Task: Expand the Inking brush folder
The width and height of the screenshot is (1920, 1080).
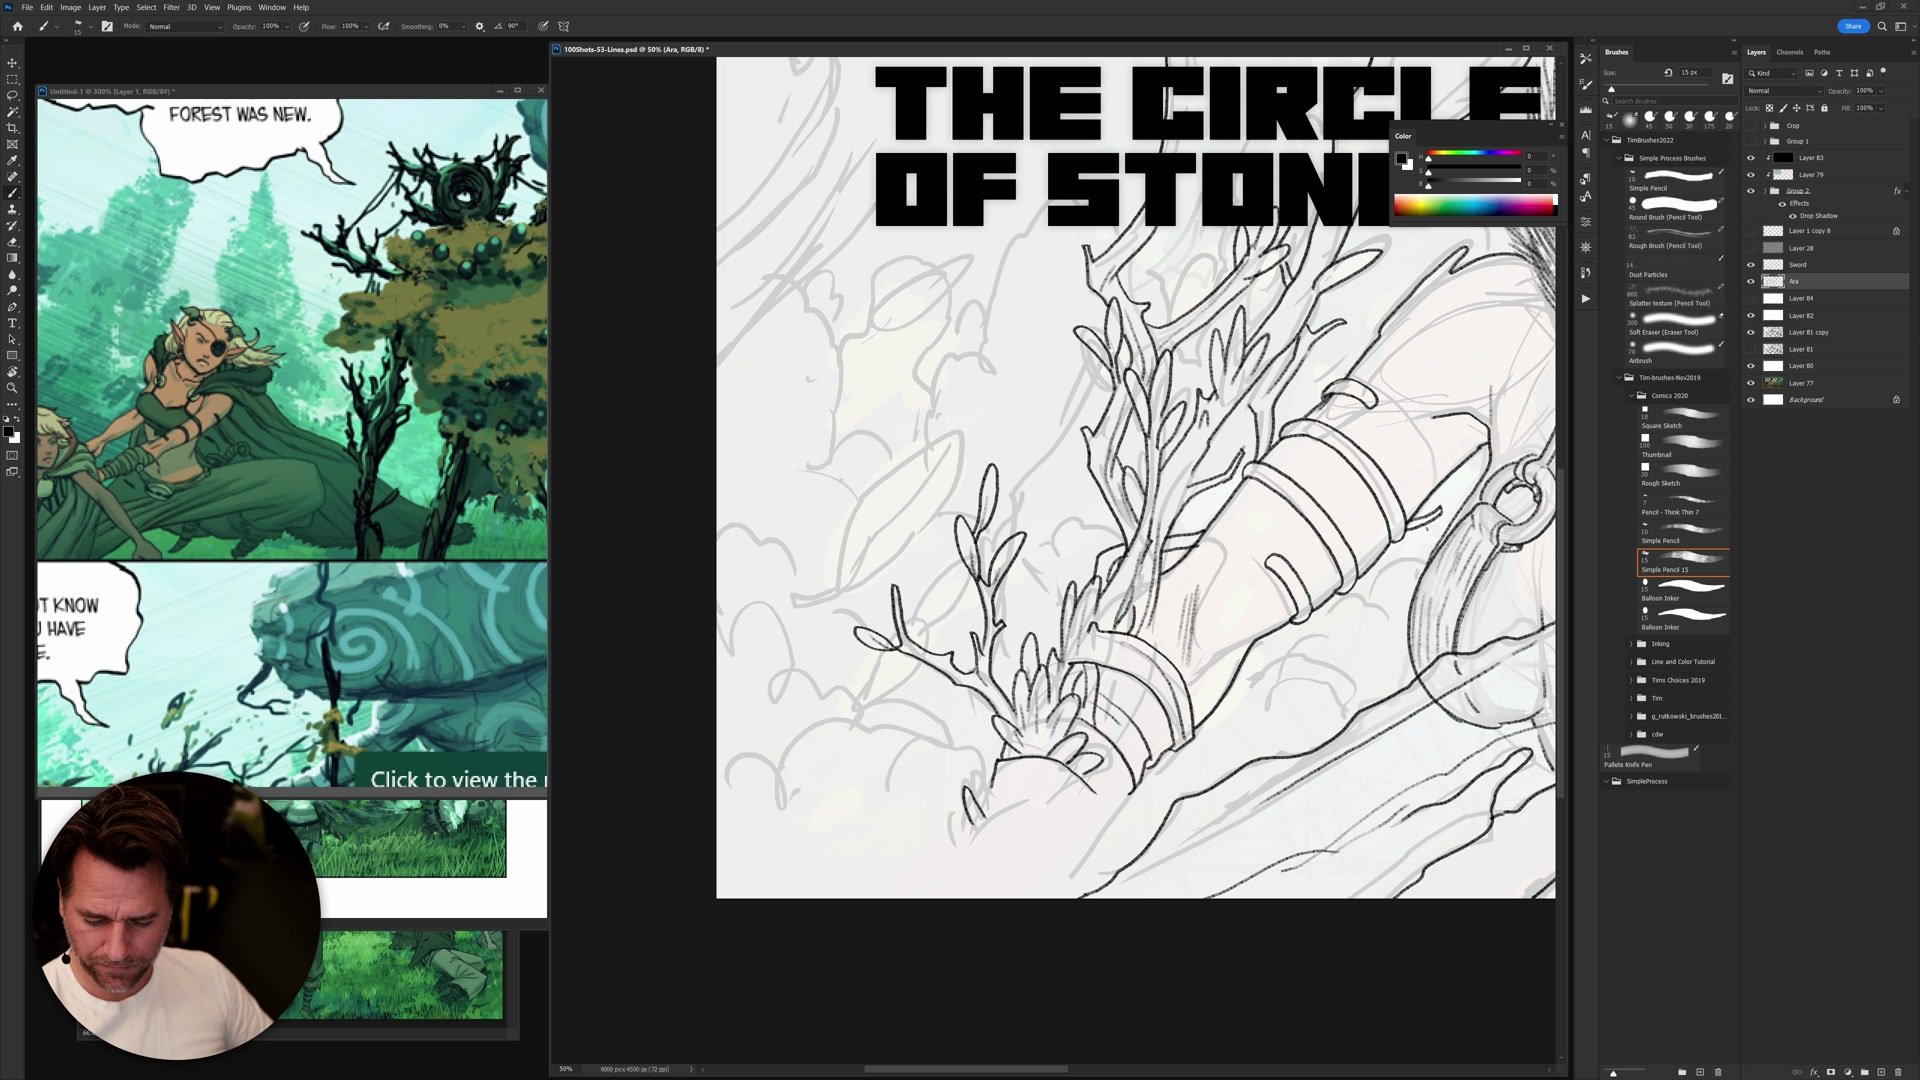Action: [1631, 644]
